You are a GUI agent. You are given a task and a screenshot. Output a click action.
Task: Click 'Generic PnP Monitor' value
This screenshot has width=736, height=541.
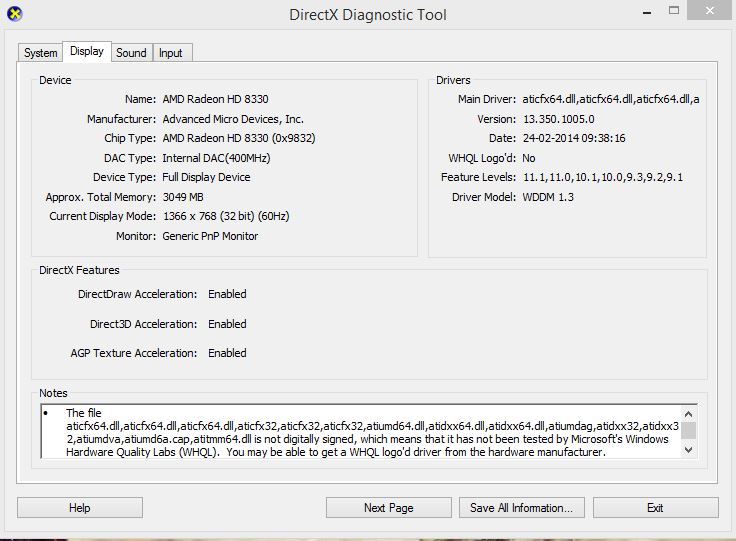point(210,236)
